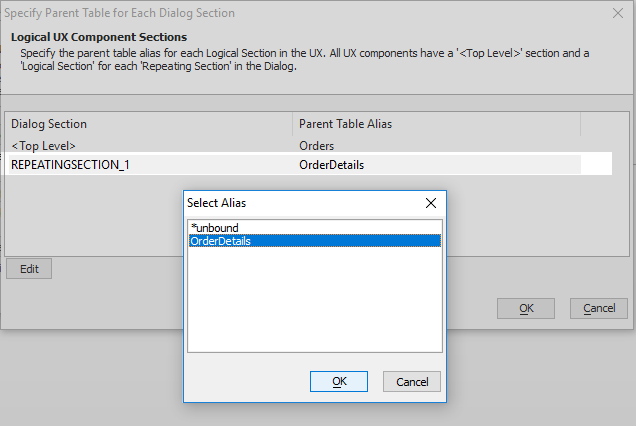Select the REPEATINGSECTION_1 row
The width and height of the screenshot is (636, 426).
coord(295,164)
